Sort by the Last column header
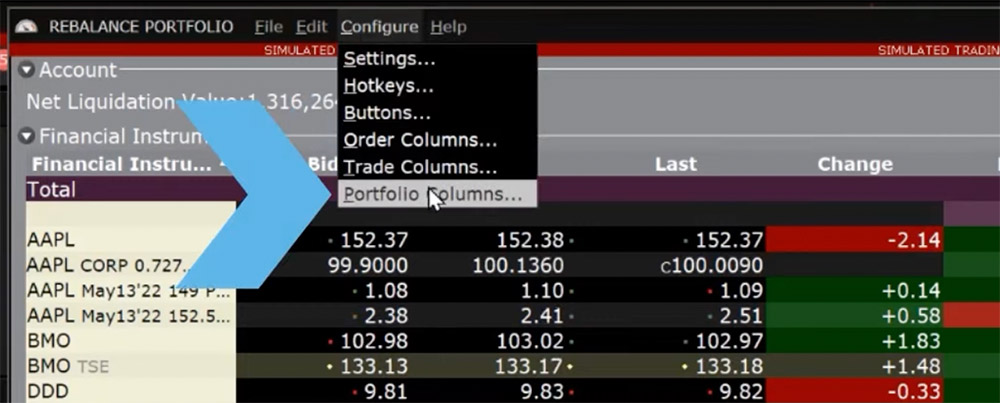1000x403 pixels. pyautogui.click(x=675, y=165)
